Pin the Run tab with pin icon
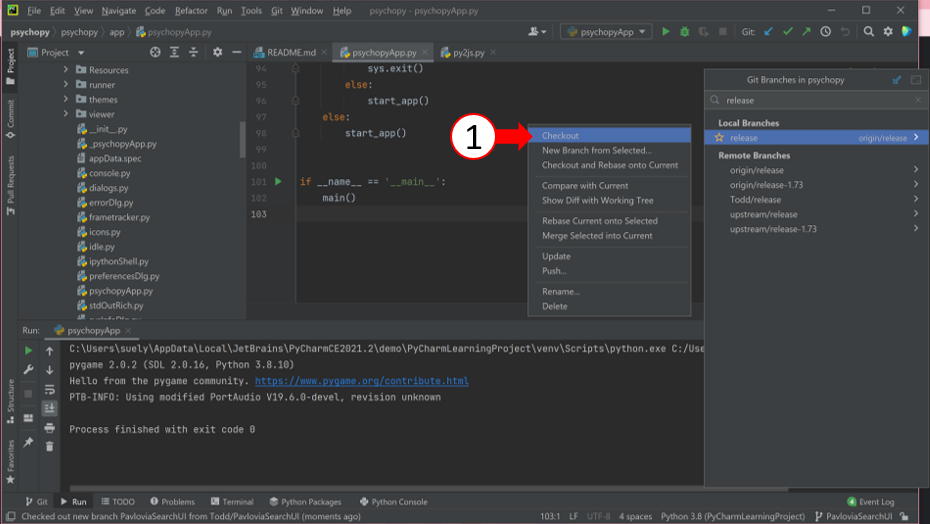This screenshot has height=524, width=930. pyautogui.click(x=28, y=442)
